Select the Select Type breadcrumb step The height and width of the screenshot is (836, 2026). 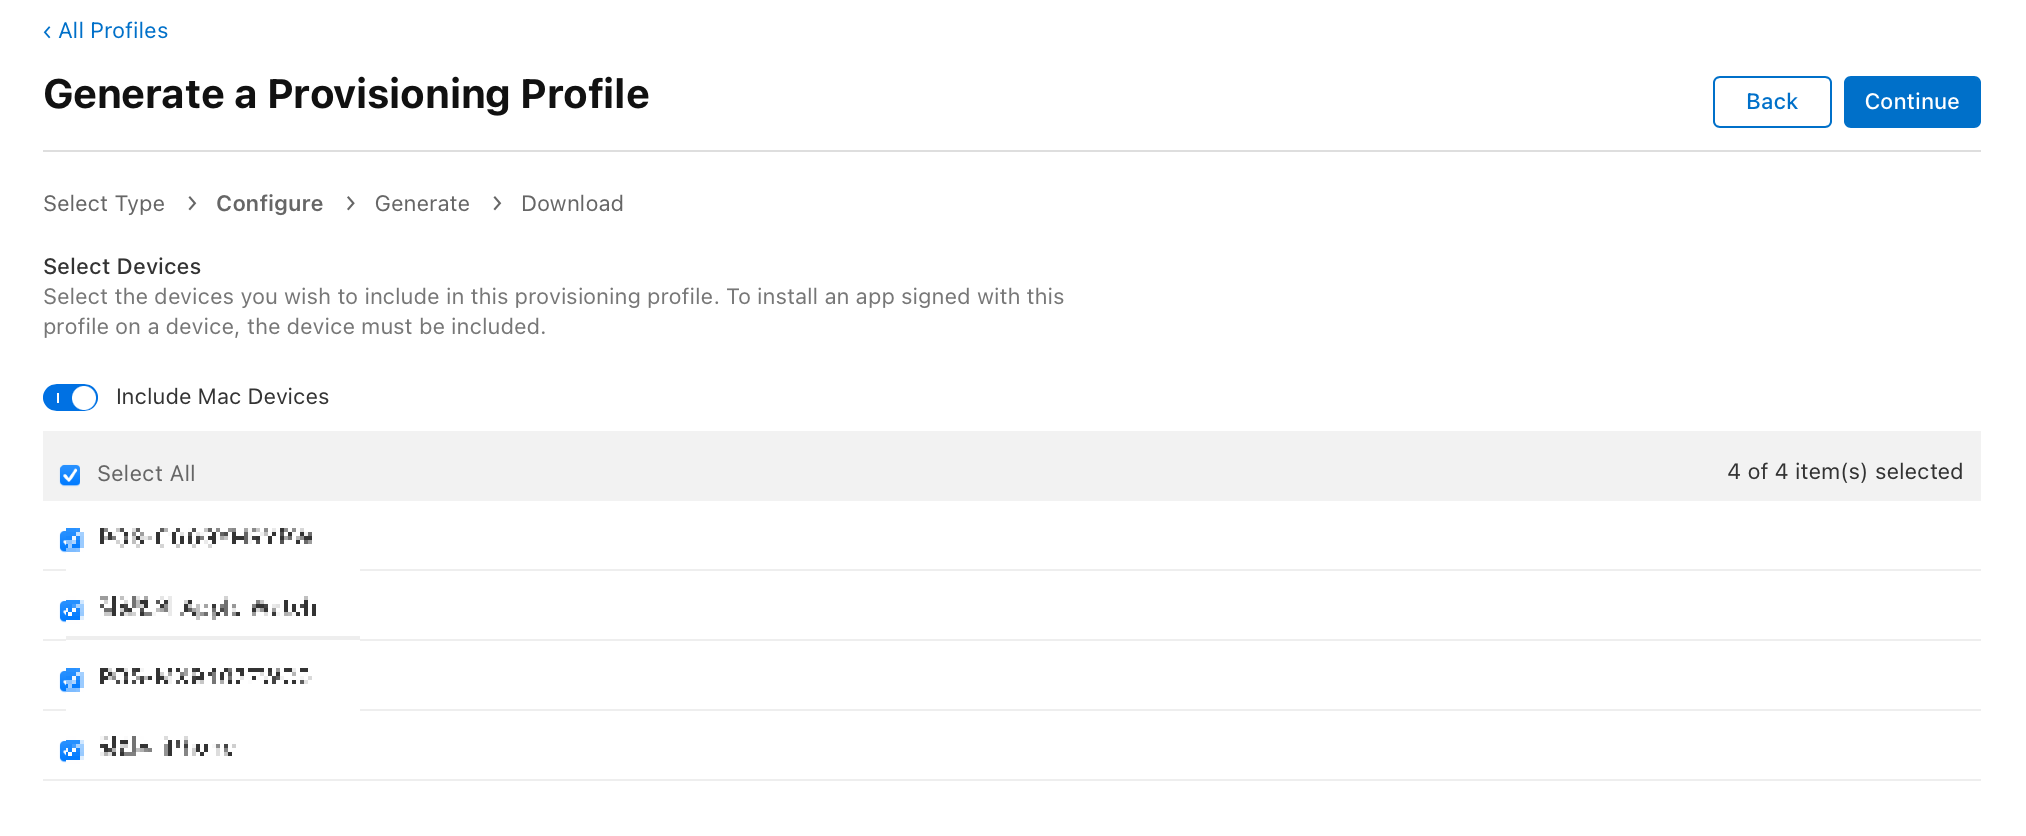click(104, 204)
